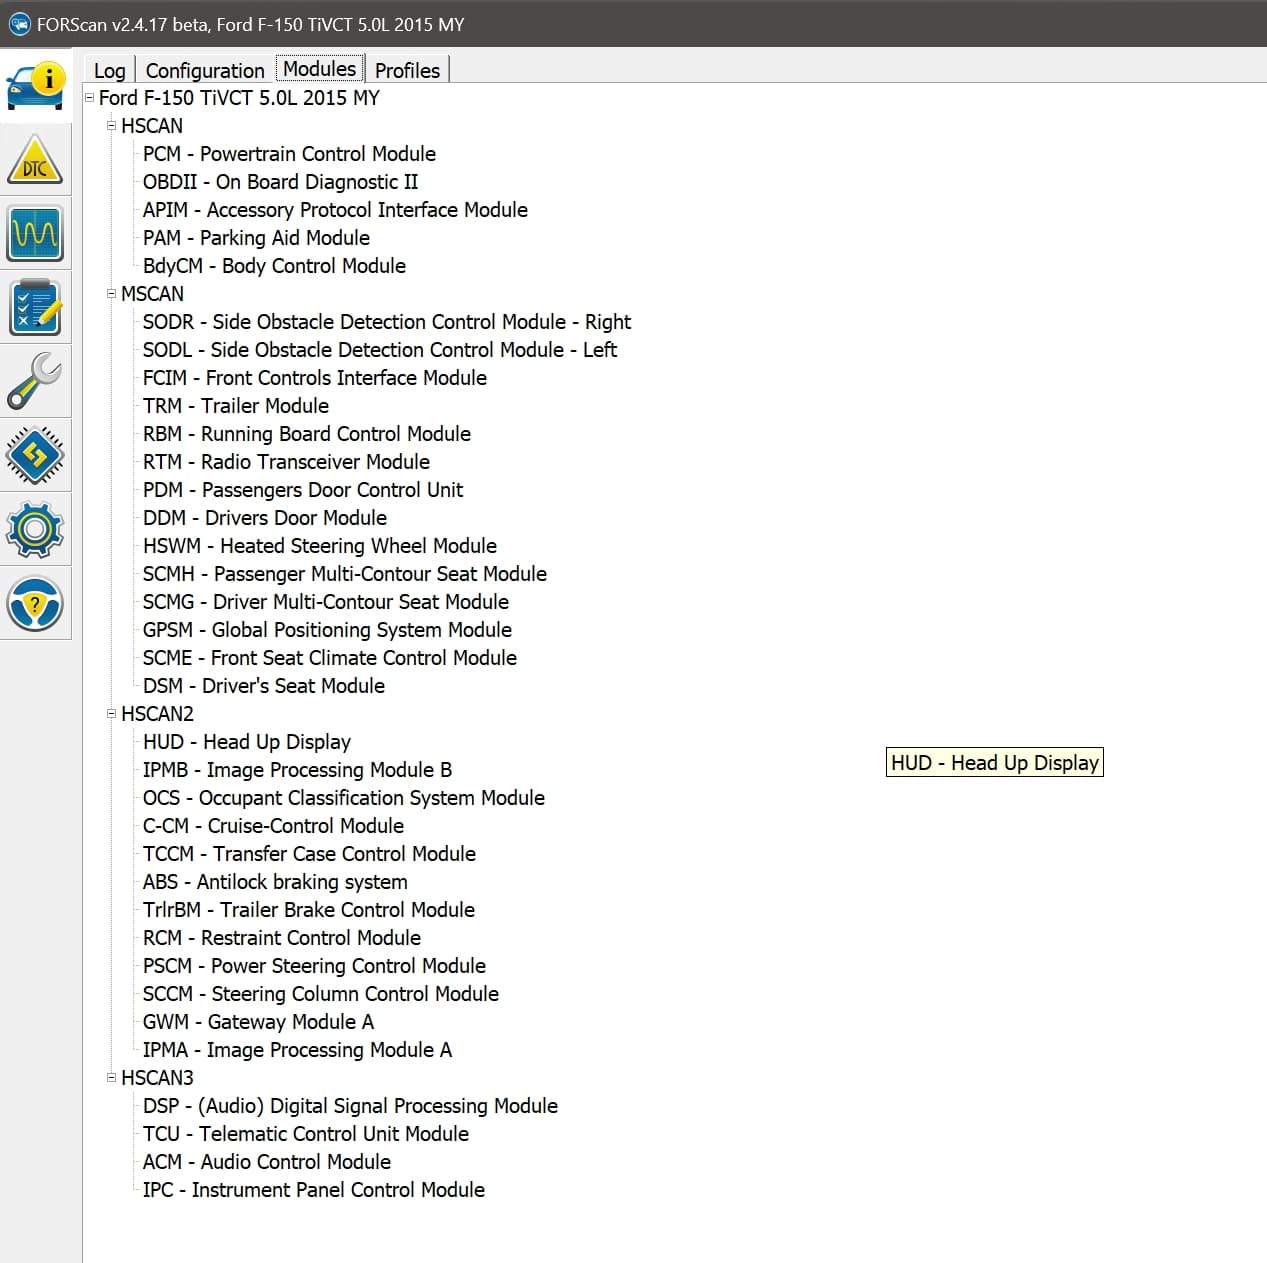Collapse the HSCAN3 branch expander
The image size is (1267, 1263).
click(x=112, y=1078)
